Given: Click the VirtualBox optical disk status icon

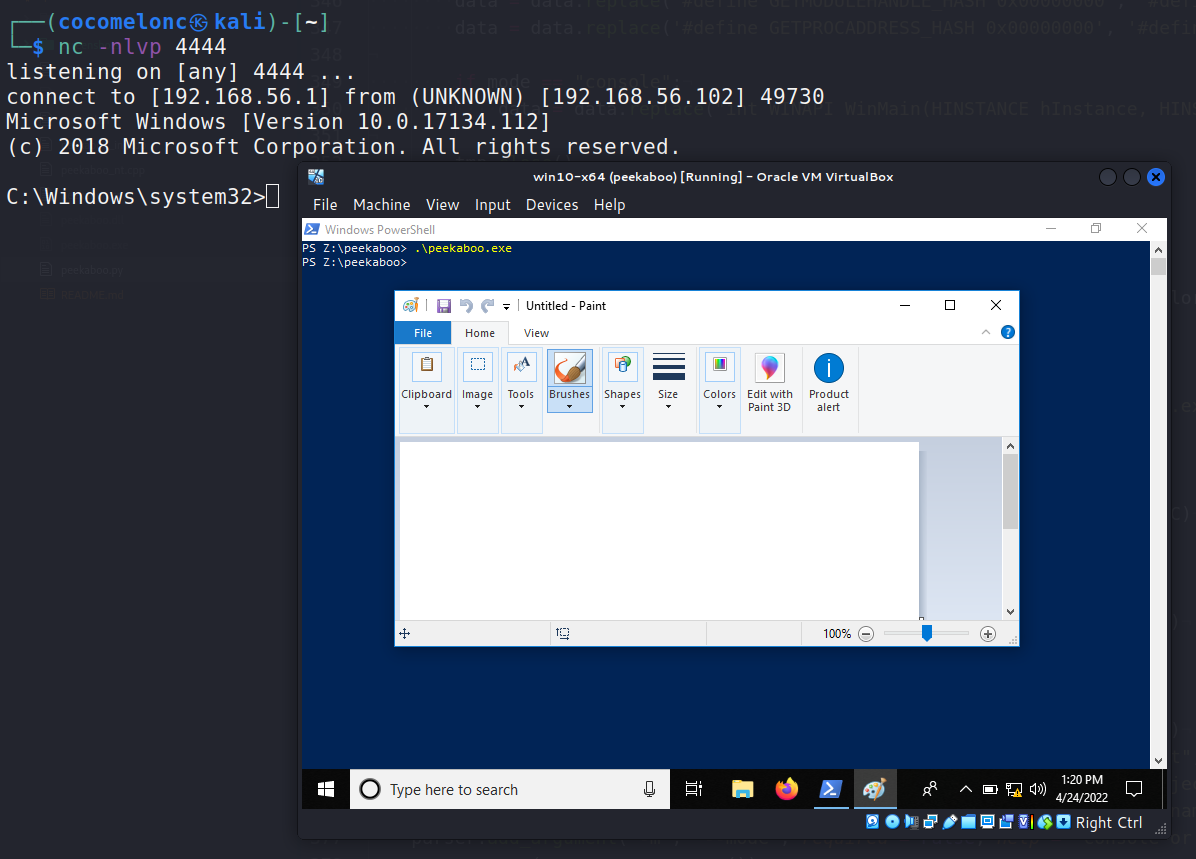Looking at the screenshot, I should tap(892, 822).
